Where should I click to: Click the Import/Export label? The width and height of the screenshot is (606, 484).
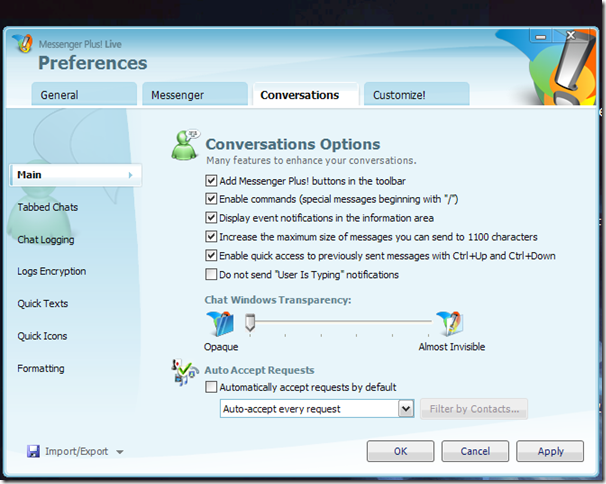77,451
